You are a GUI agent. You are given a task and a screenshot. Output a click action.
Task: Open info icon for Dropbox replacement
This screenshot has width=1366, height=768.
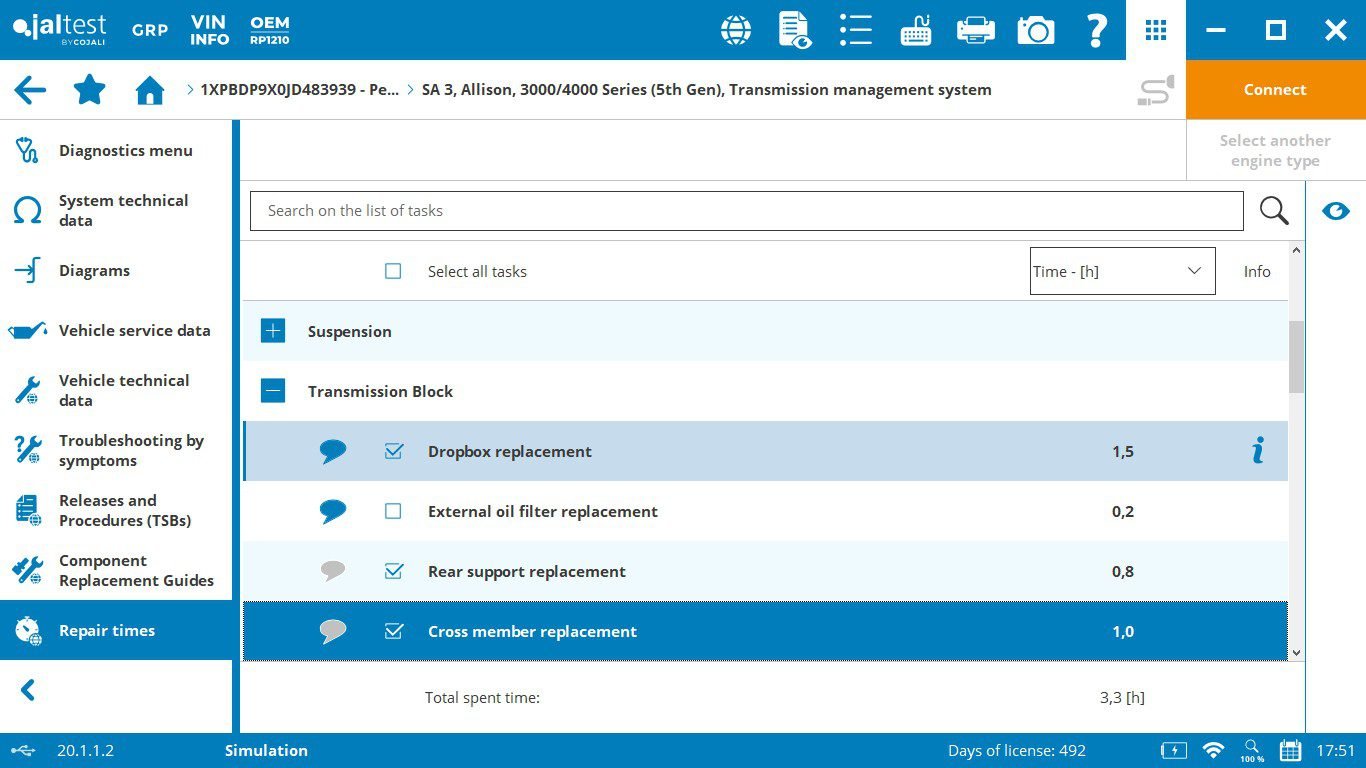click(1258, 451)
